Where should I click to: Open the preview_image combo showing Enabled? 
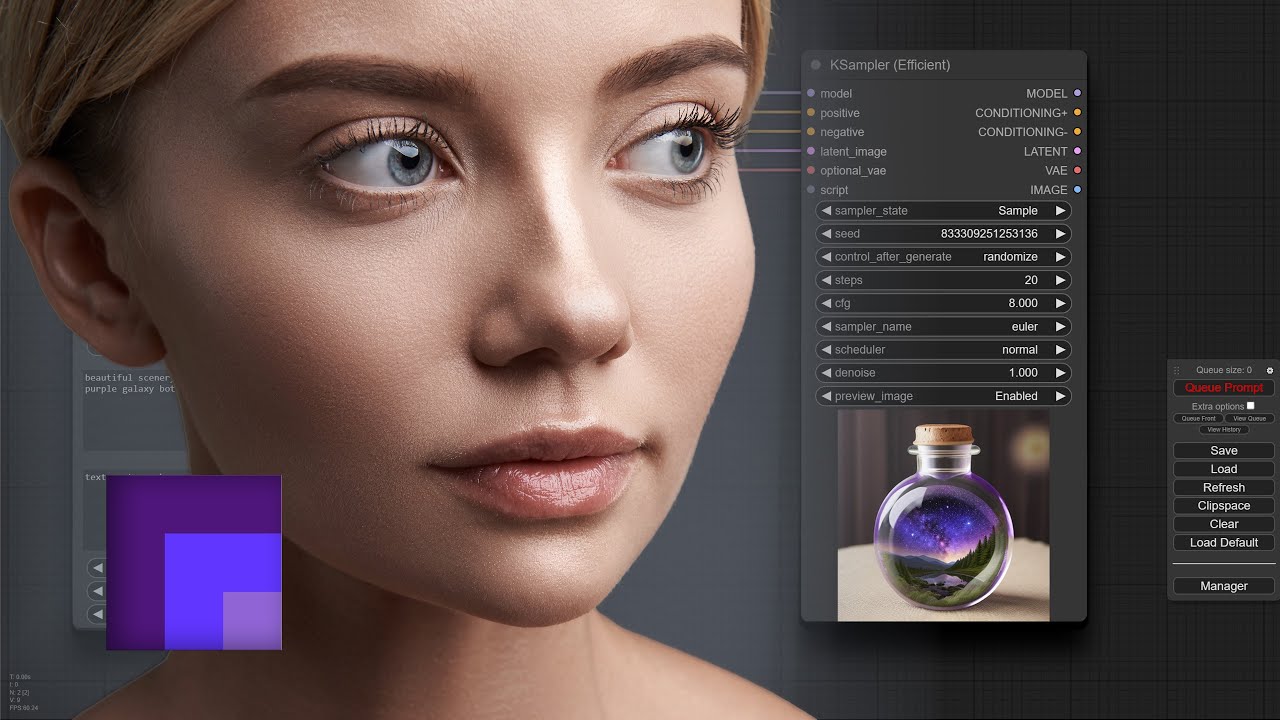pos(944,396)
